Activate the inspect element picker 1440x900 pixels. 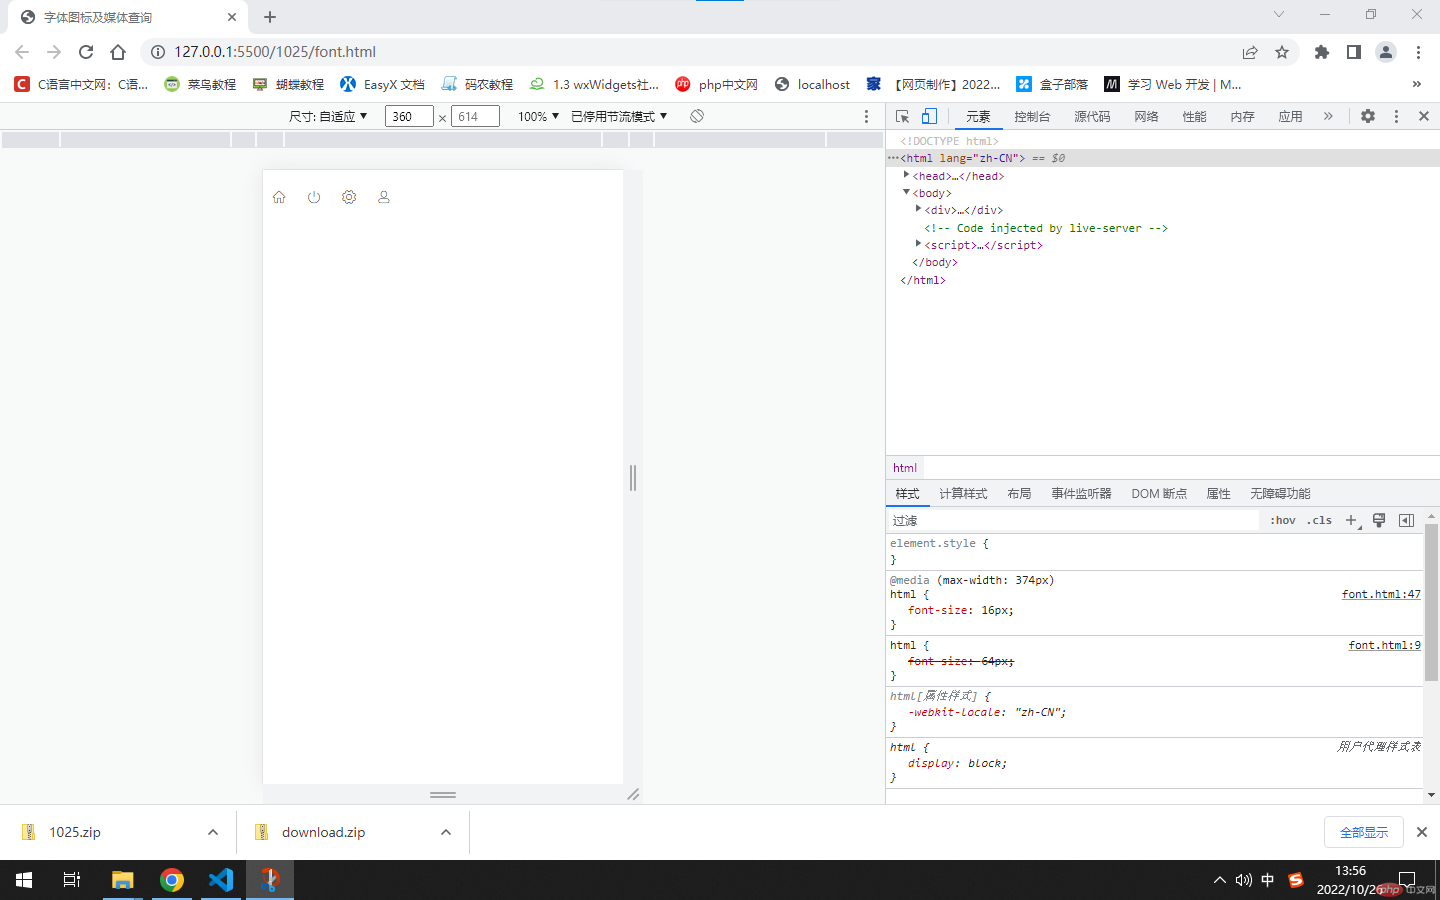[x=903, y=116]
